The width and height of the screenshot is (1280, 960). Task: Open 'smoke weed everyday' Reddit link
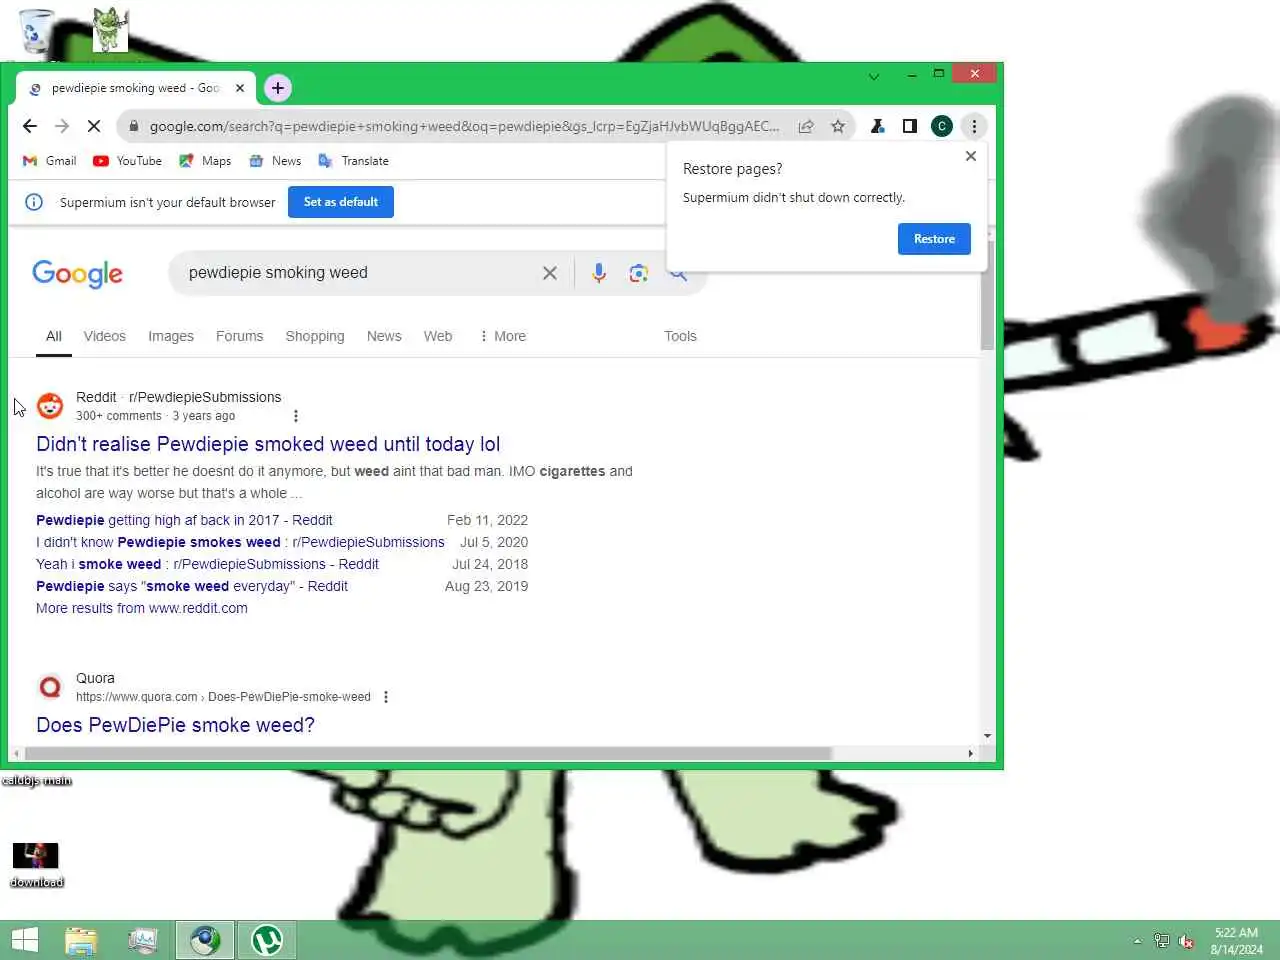point(192,586)
